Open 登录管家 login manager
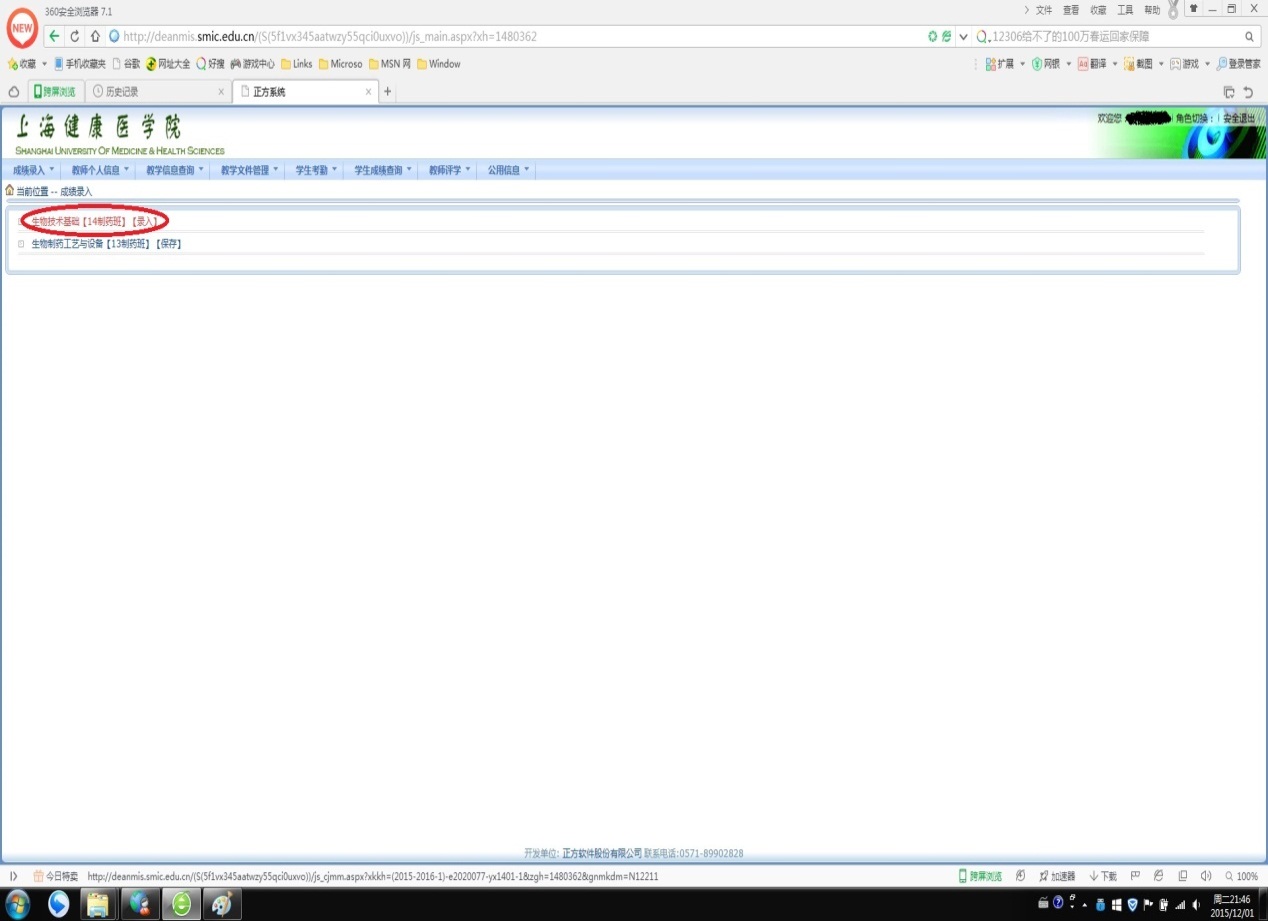The height and width of the screenshot is (921, 1268). click(1239, 64)
